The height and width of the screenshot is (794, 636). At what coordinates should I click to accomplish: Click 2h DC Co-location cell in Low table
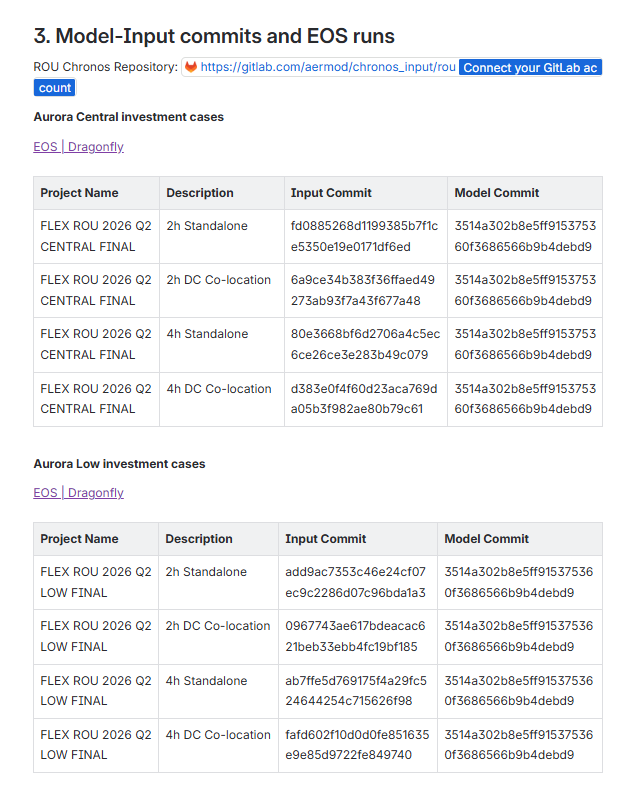pyautogui.click(x=218, y=637)
